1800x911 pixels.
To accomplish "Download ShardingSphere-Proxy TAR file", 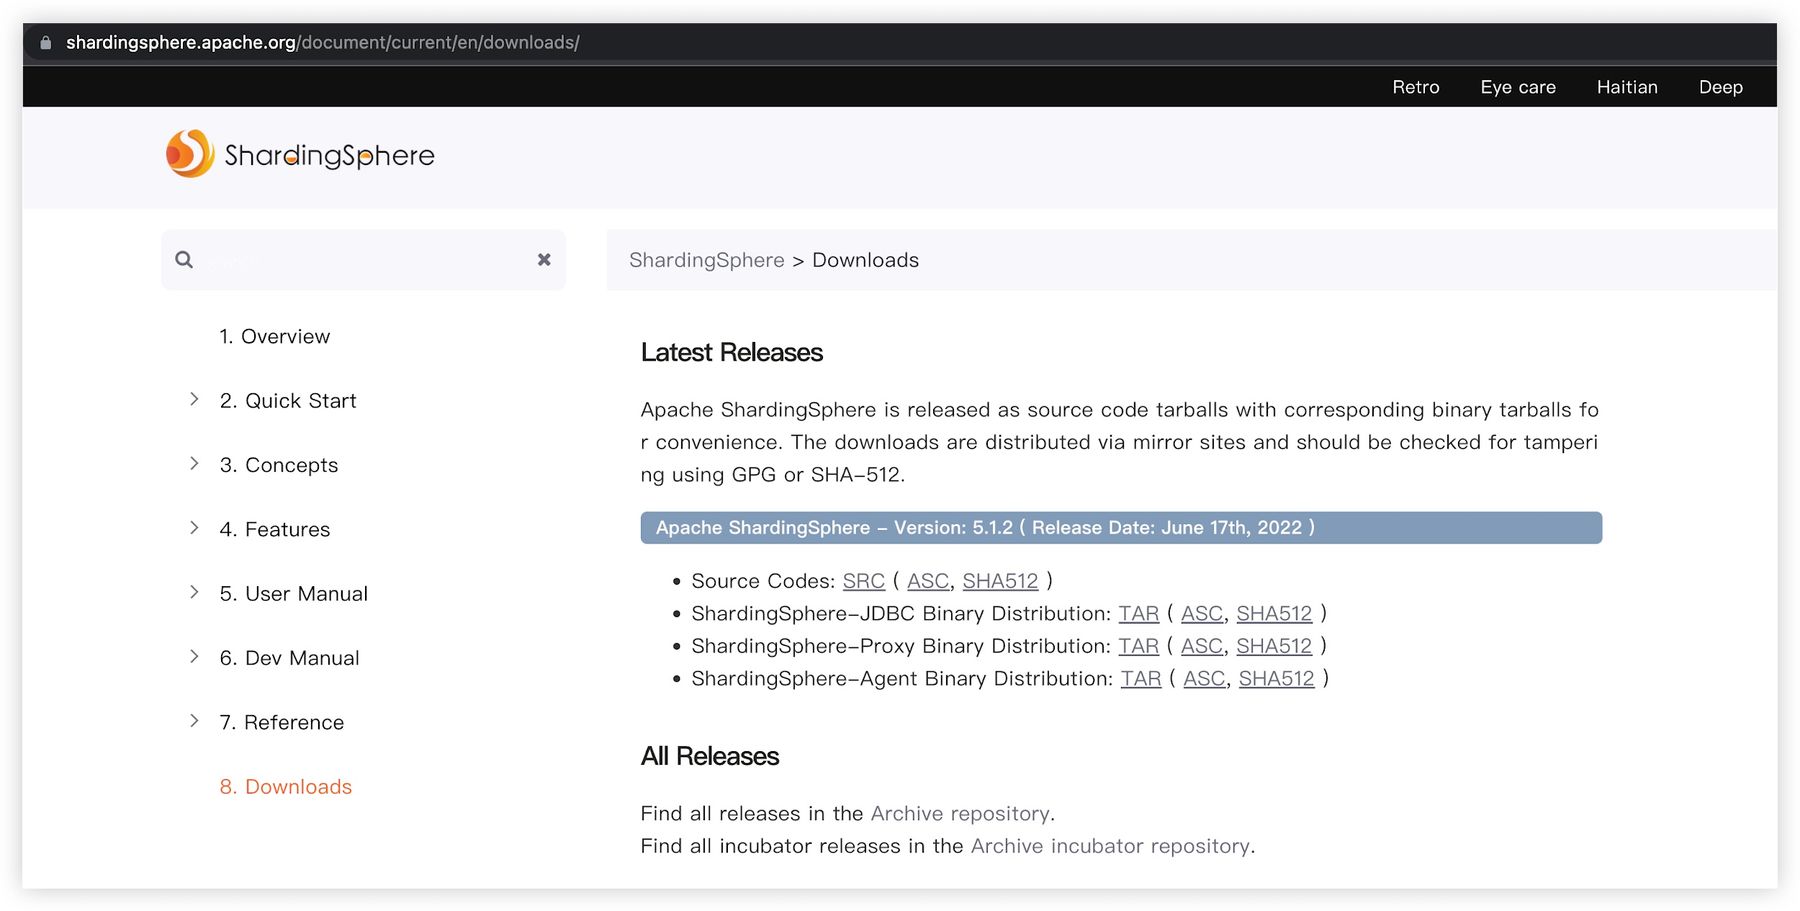I will [x=1138, y=646].
